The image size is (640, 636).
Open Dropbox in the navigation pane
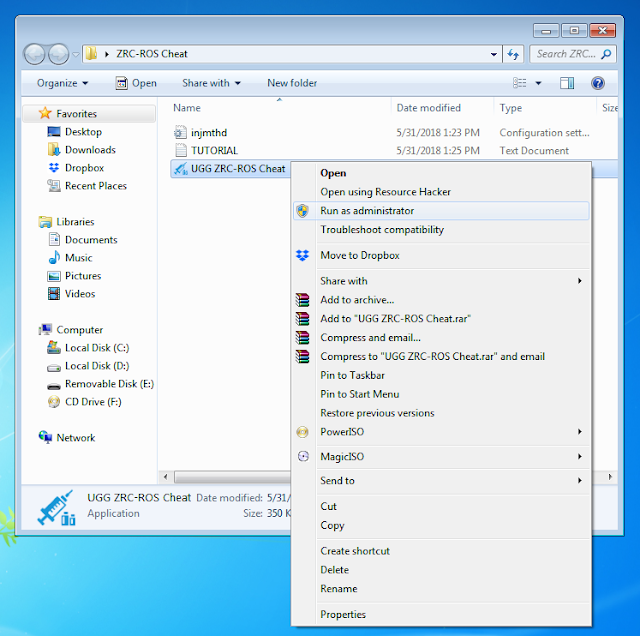pyautogui.click(x=84, y=168)
